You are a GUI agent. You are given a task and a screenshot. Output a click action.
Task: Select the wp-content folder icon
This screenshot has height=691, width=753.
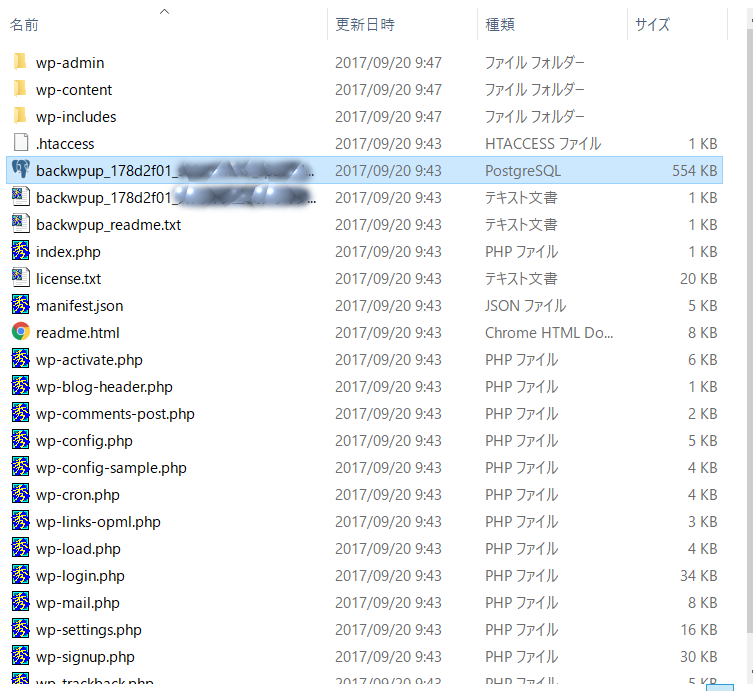click(x=21, y=90)
